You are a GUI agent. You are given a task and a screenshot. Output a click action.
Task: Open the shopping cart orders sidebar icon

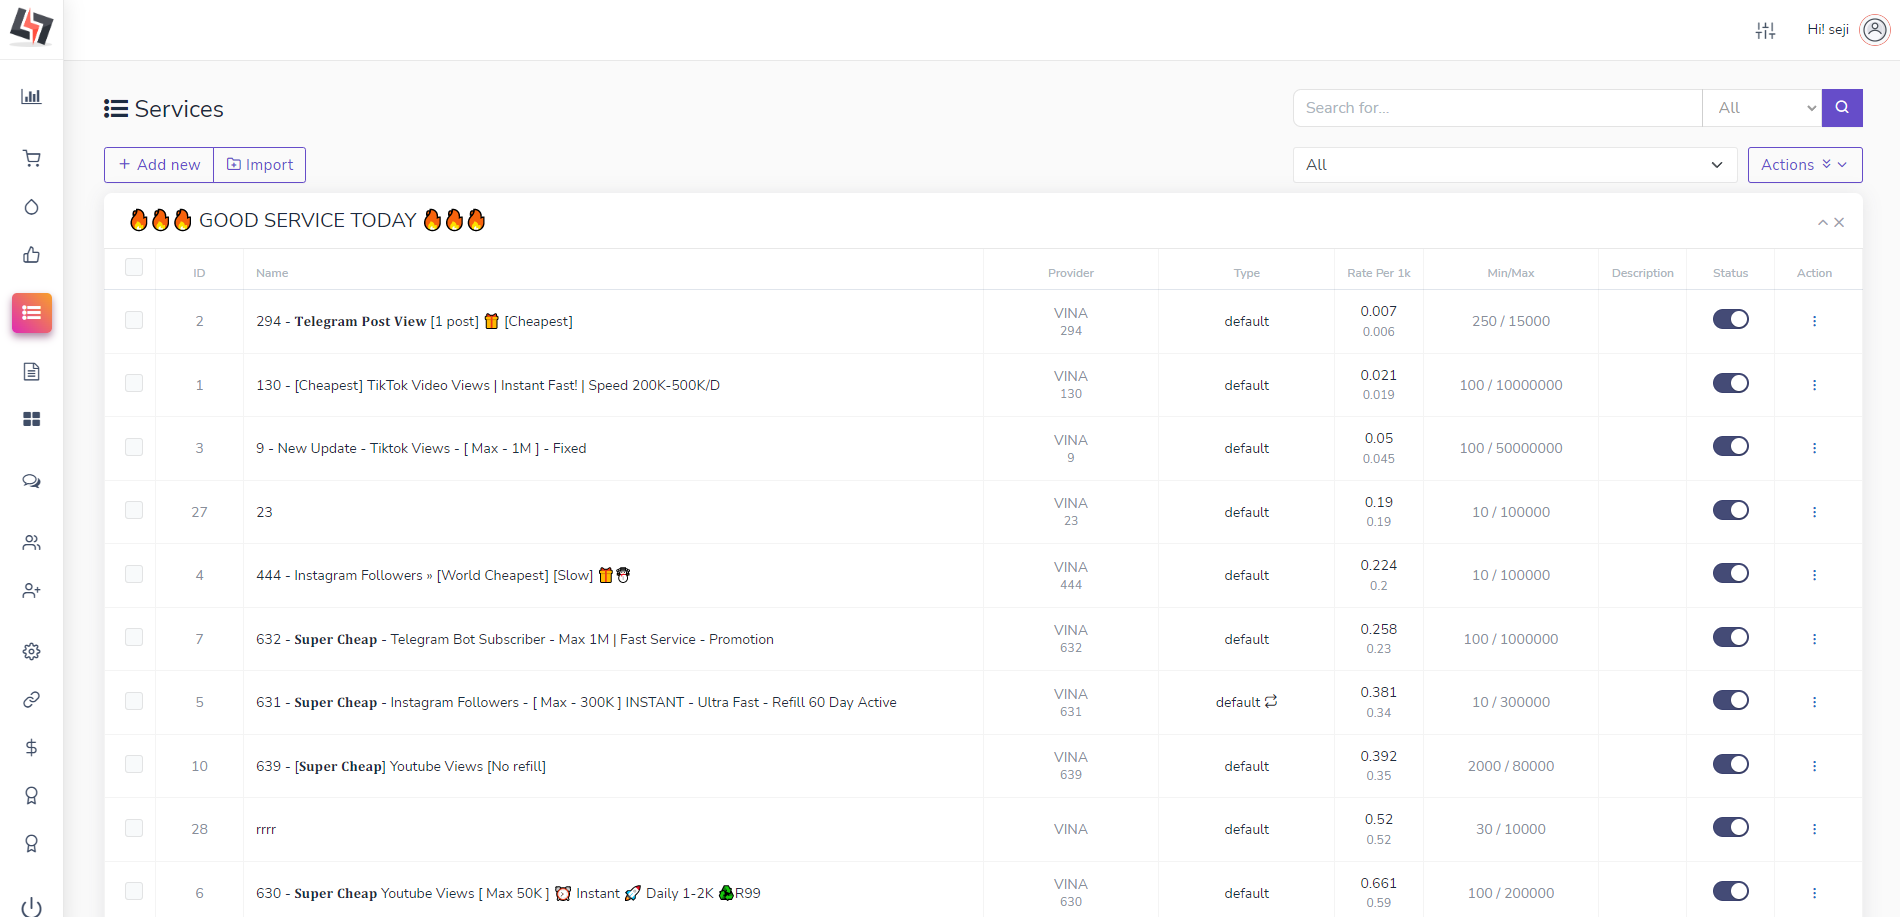[x=31, y=158]
